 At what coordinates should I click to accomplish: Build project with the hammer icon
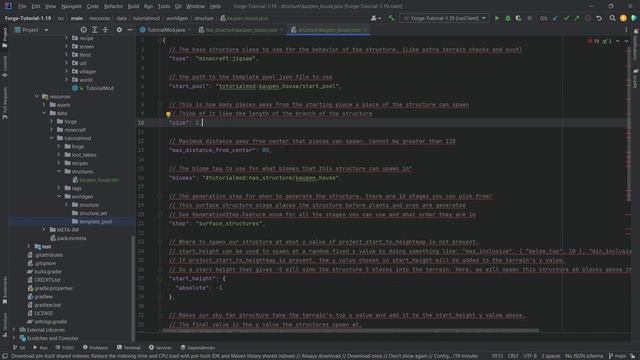click(x=391, y=18)
